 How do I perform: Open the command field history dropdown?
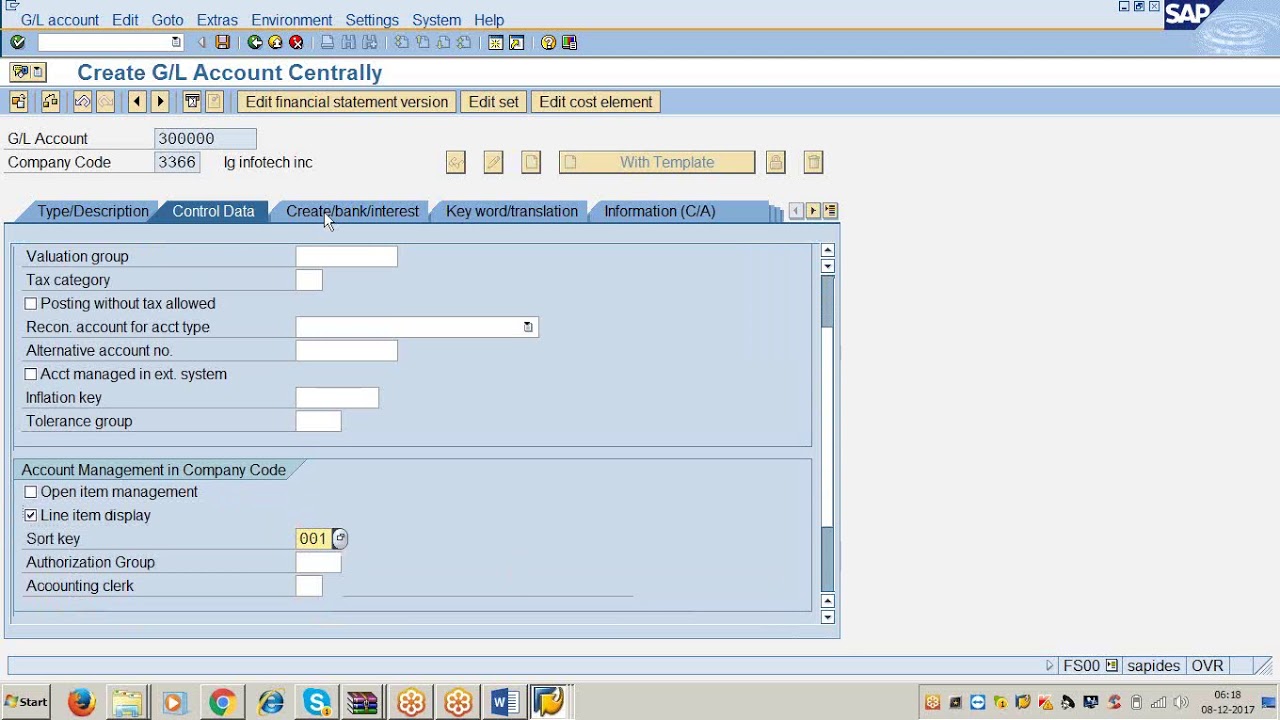tap(176, 42)
